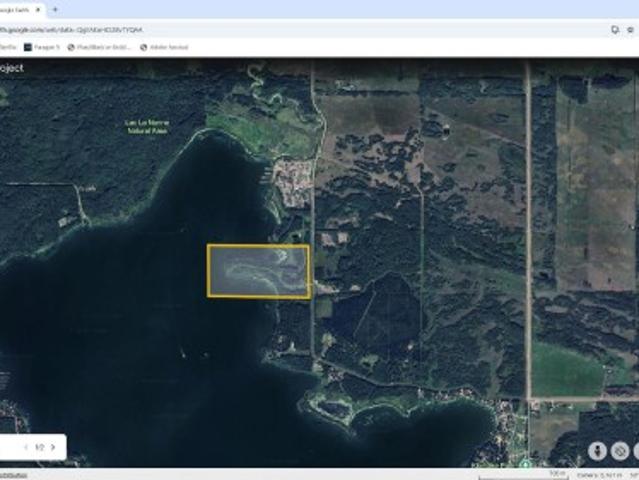The height and width of the screenshot is (480, 639).
Task: Click the teal placemark at the bottom road
Action: (x=526, y=464)
